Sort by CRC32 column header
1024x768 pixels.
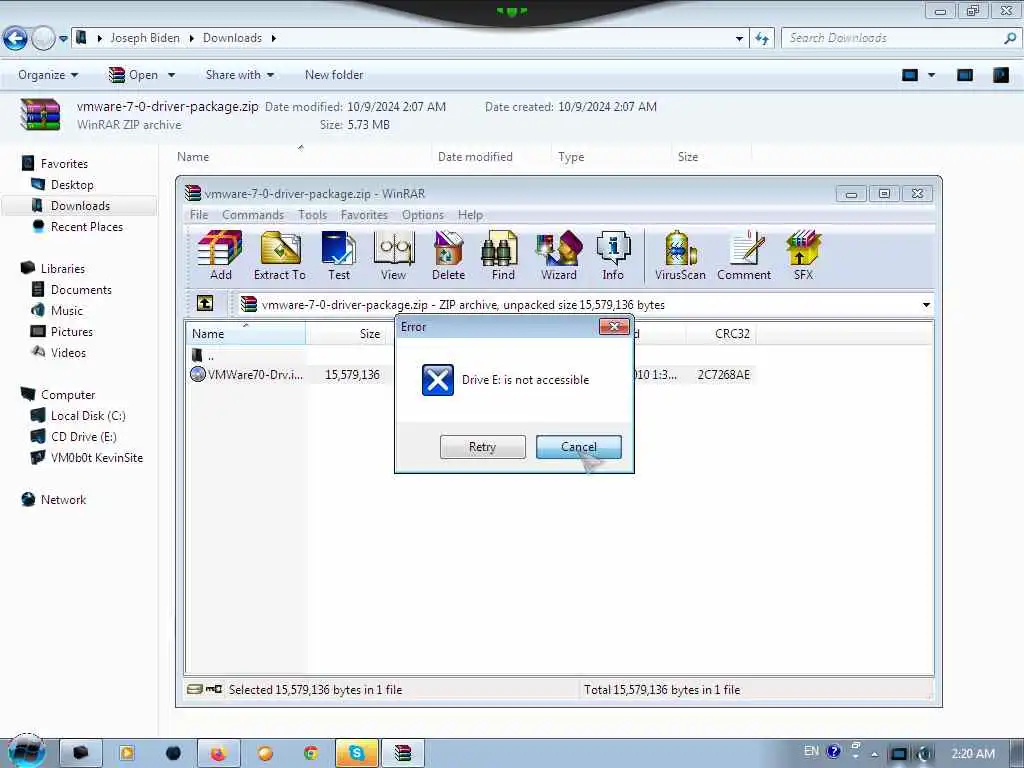721,334
